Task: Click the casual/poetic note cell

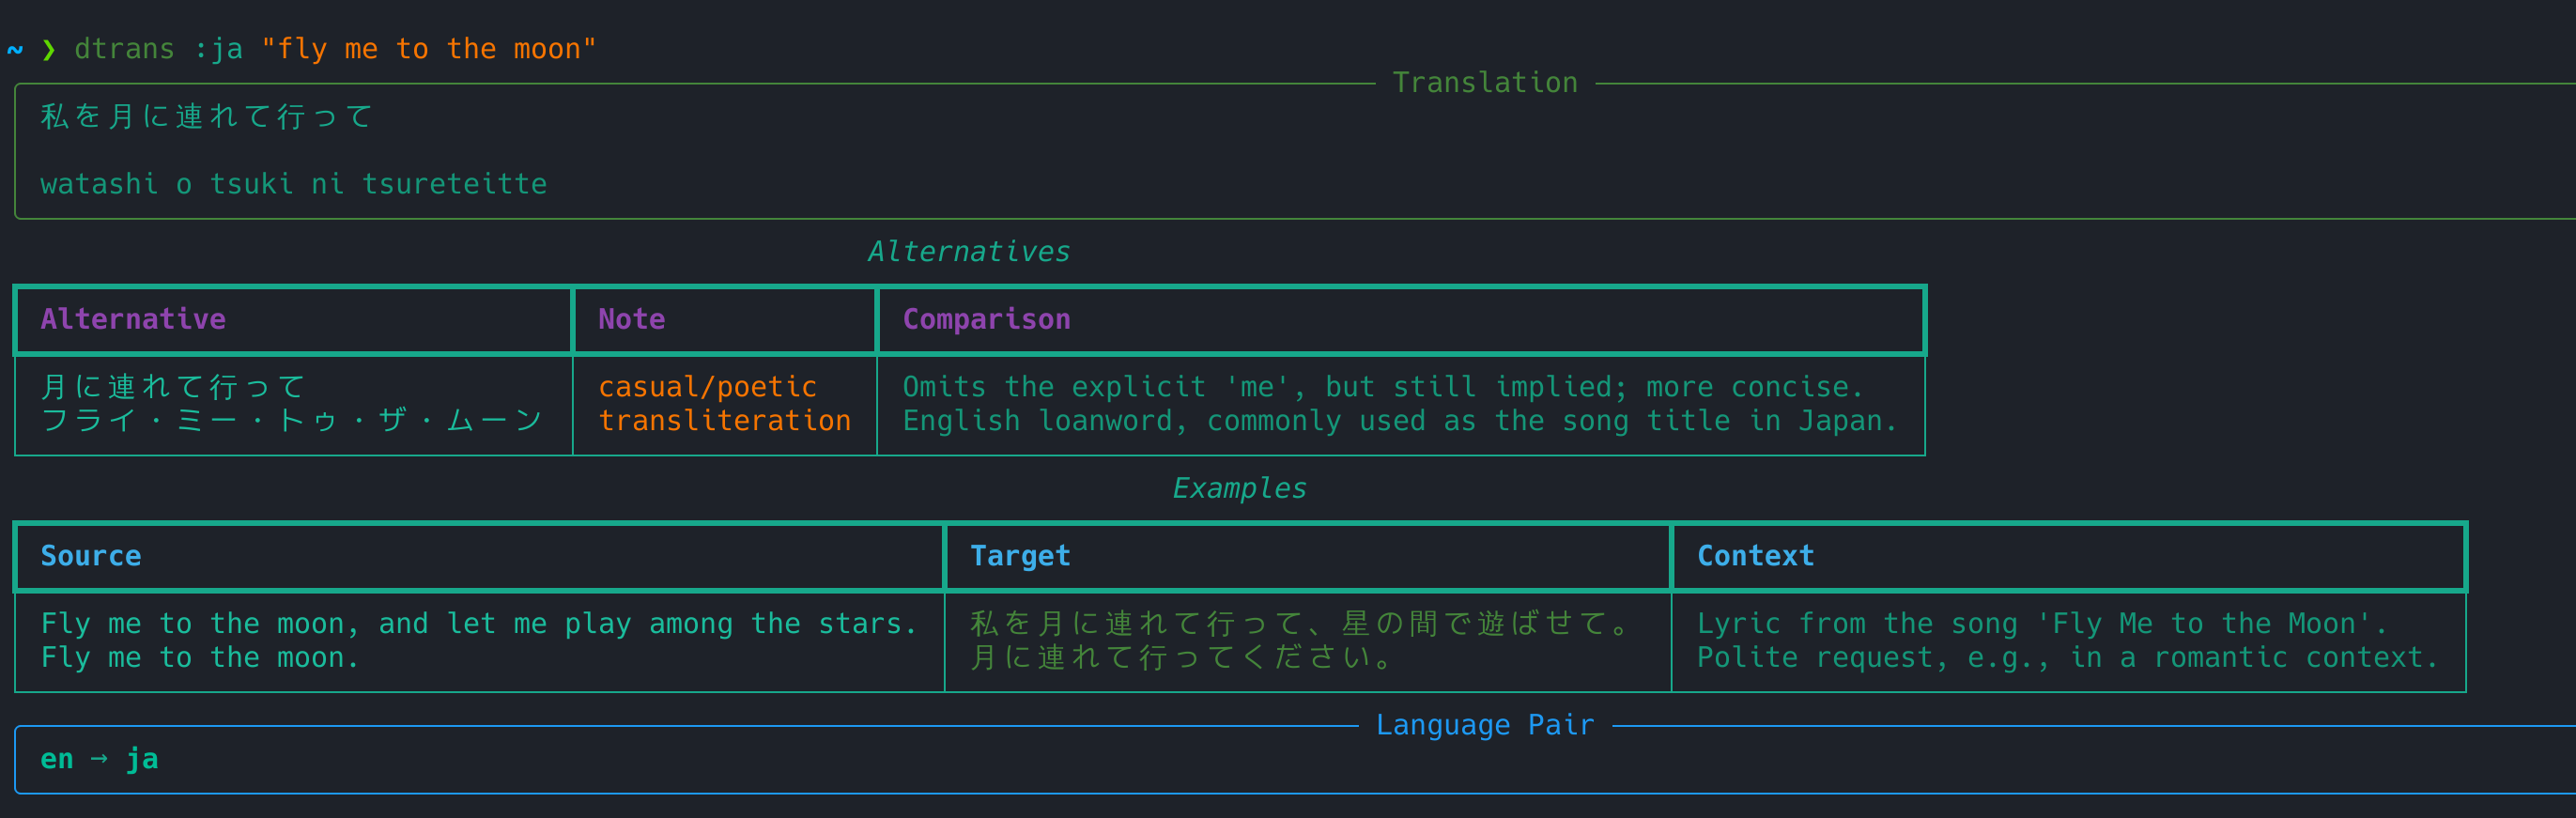Action: 708,387
